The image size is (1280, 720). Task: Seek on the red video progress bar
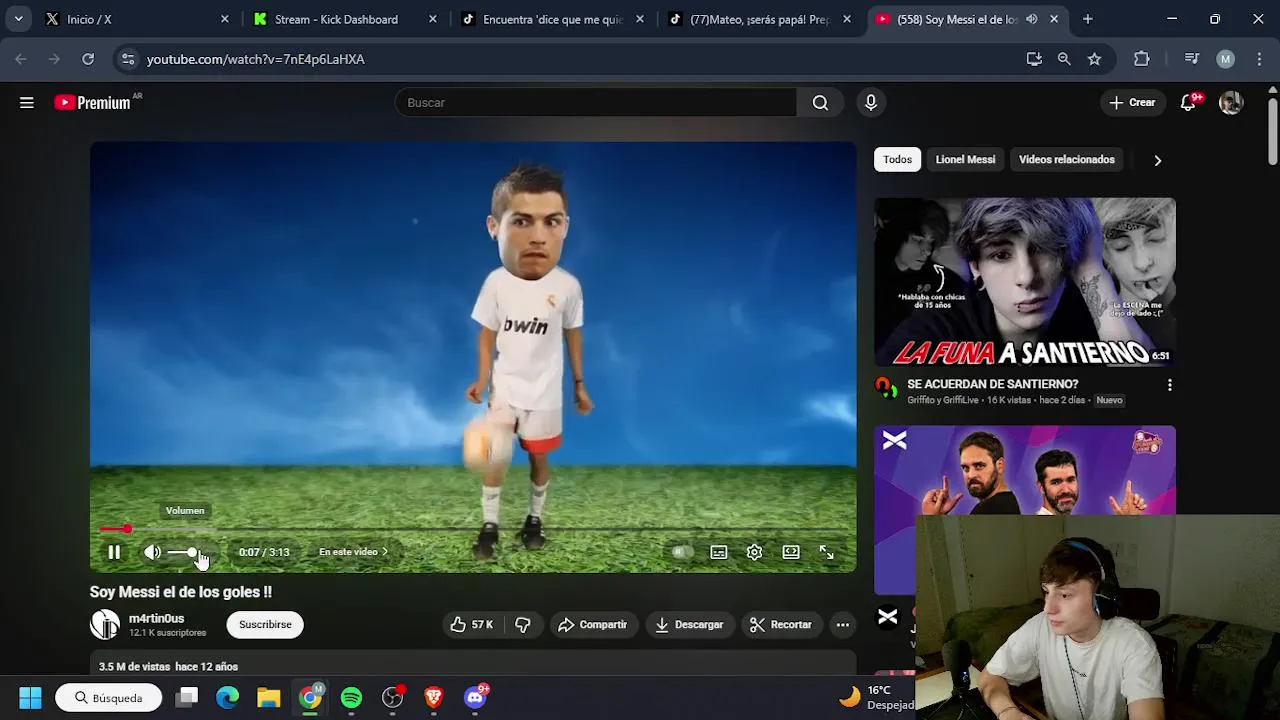point(473,529)
